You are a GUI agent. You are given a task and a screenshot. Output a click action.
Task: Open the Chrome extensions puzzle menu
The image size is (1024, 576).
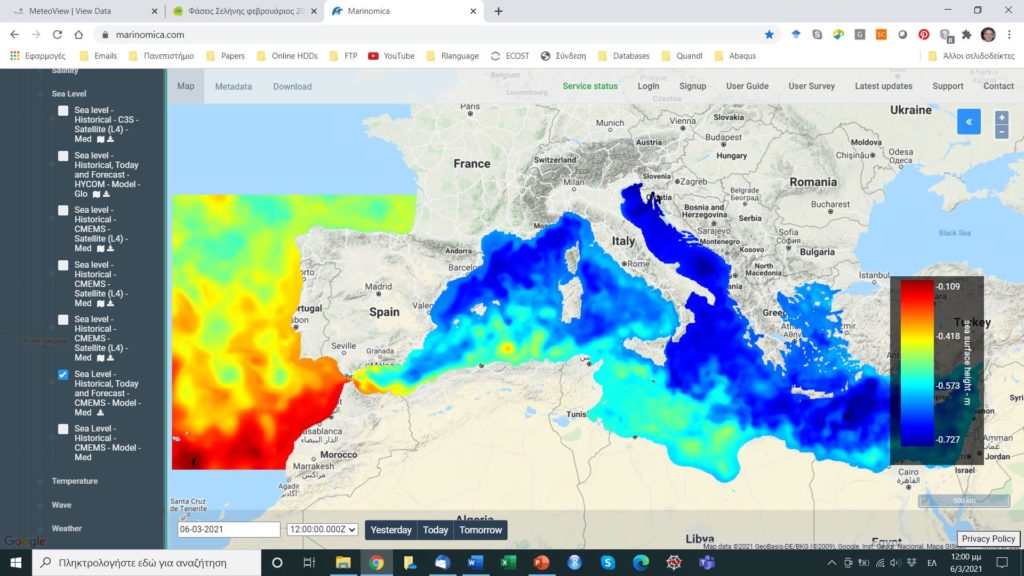point(967,35)
